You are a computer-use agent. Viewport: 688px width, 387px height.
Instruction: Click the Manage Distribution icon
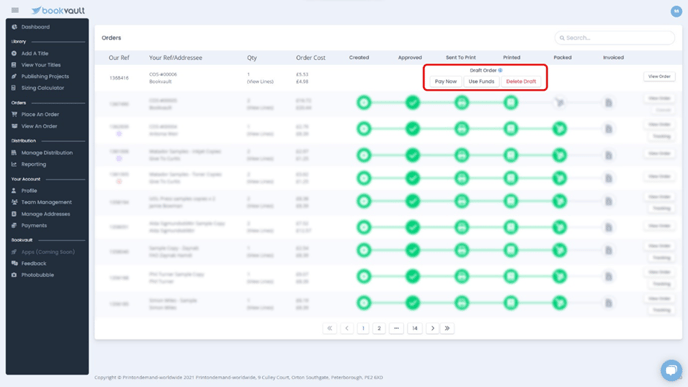pyautogui.click(x=14, y=153)
